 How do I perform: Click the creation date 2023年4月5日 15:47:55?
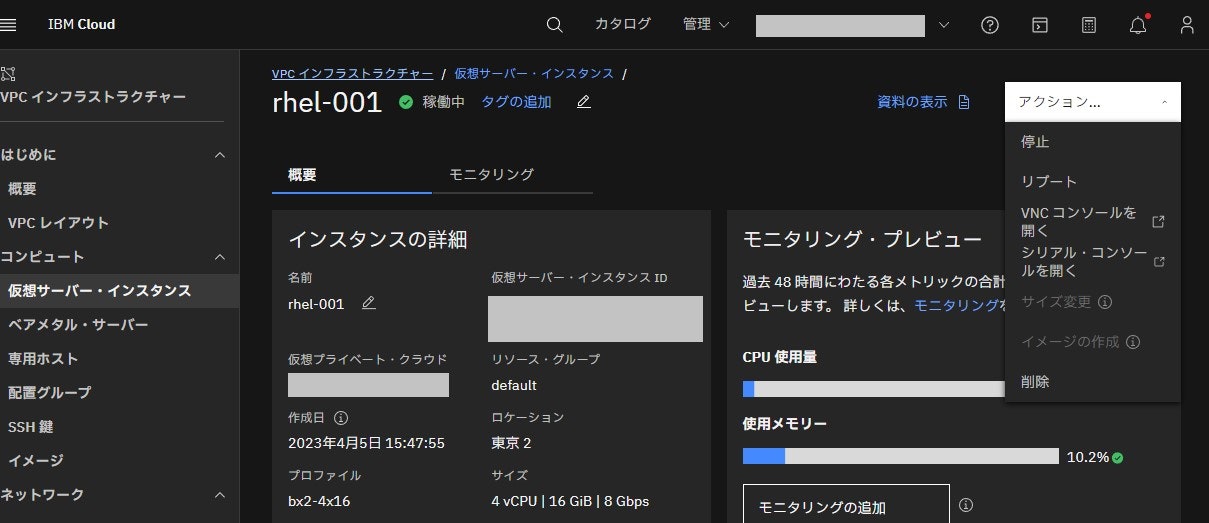click(x=366, y=443)
